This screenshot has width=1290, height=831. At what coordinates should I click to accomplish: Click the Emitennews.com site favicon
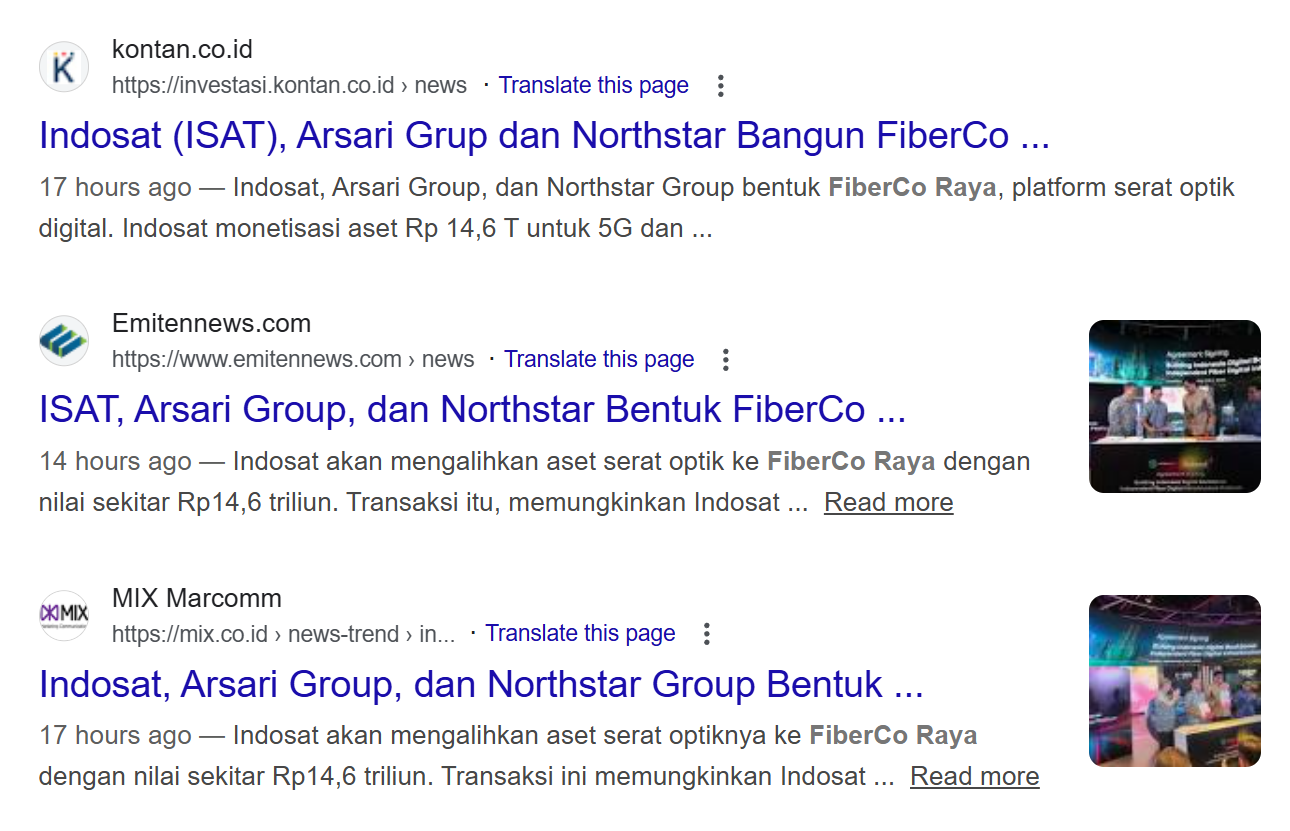[64, 341]
